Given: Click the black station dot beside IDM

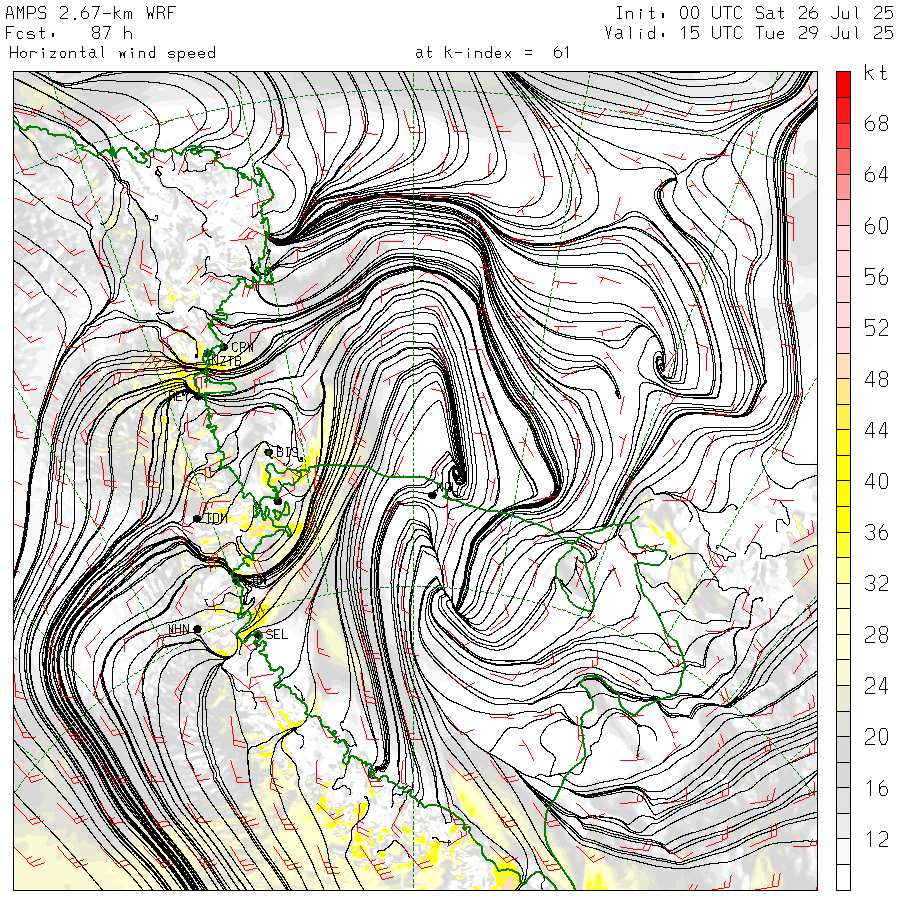Looking at the screenshot, I should tap(197, 519).
